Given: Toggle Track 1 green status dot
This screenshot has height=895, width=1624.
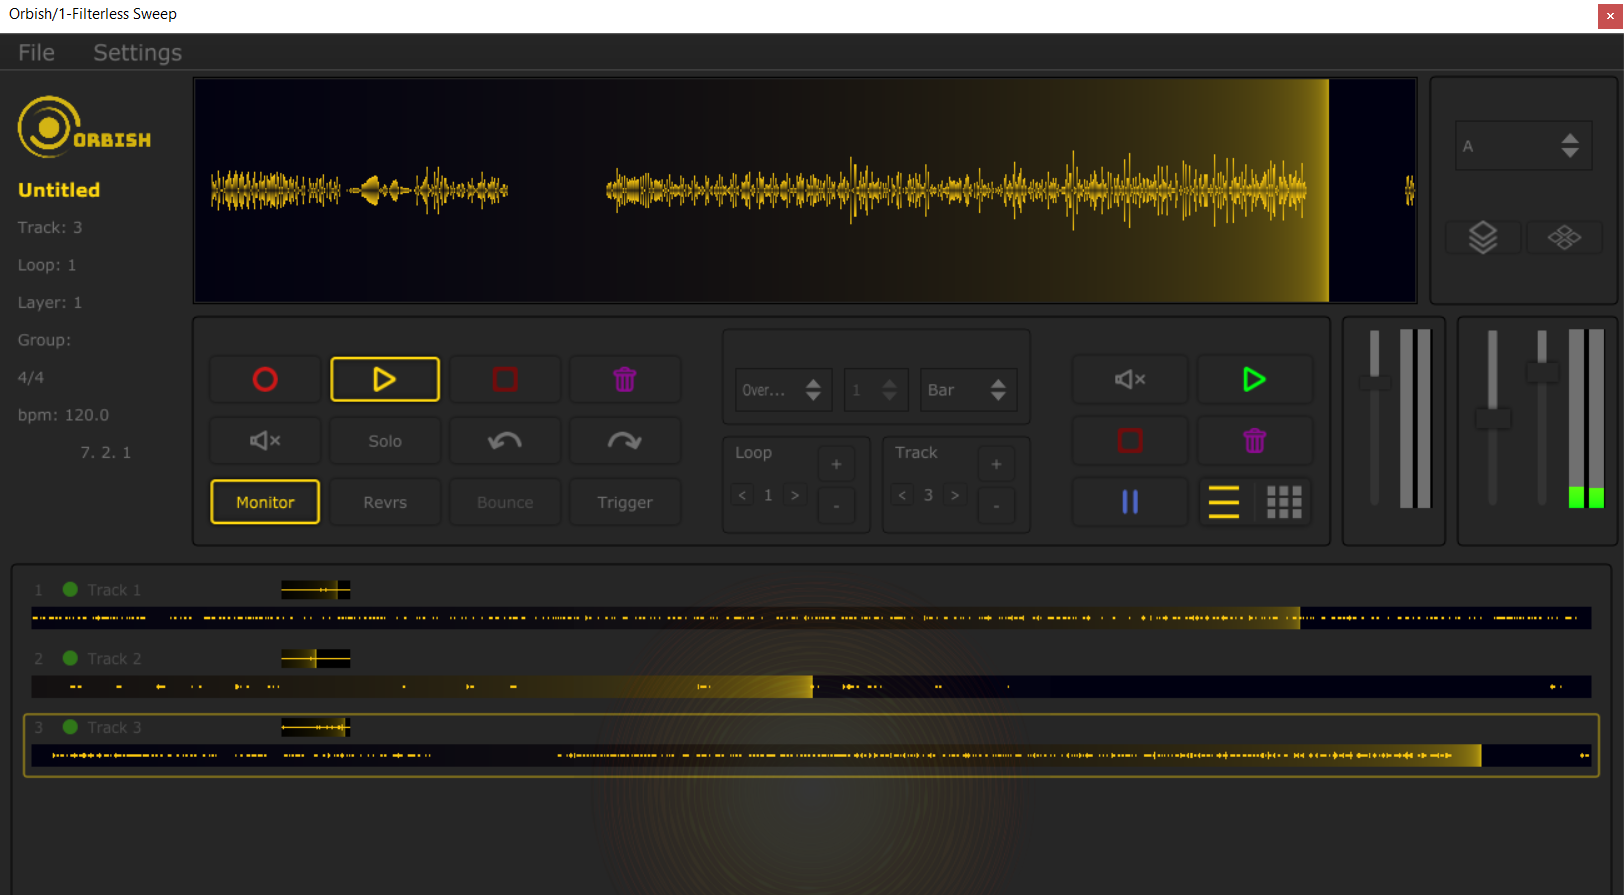Looking at the screenshot, I should coord(70,589).
